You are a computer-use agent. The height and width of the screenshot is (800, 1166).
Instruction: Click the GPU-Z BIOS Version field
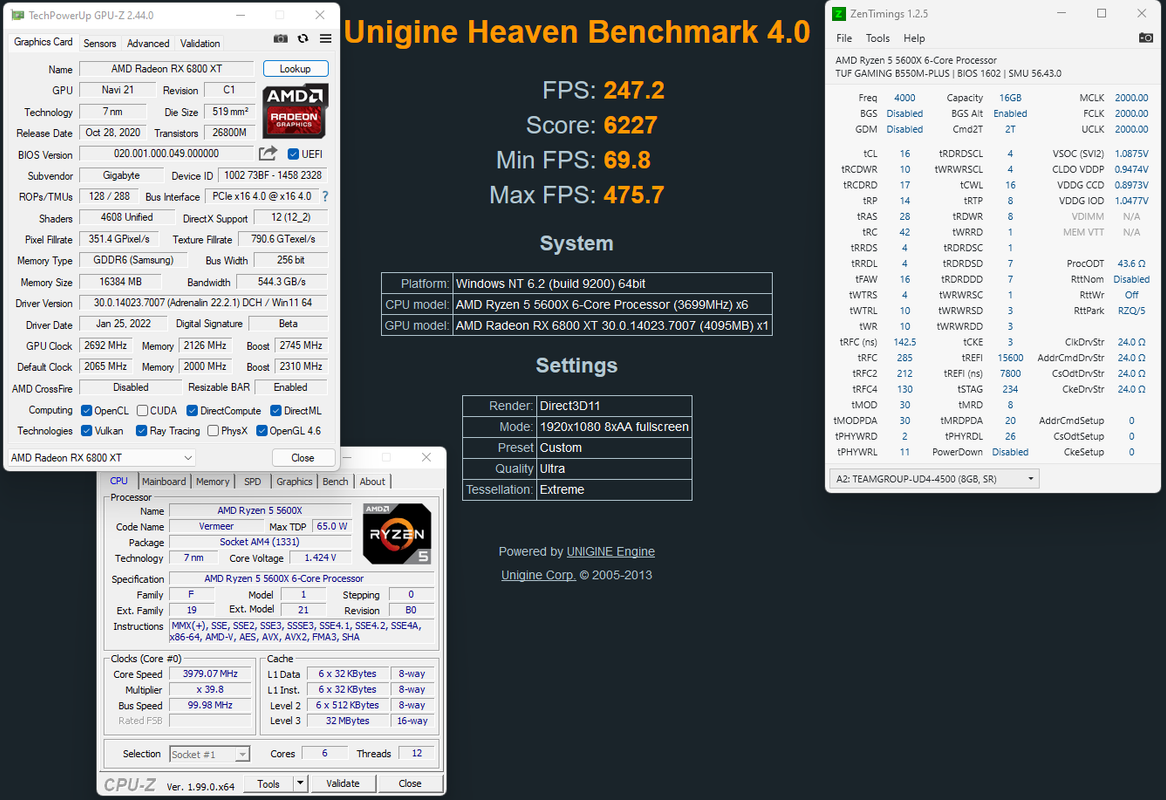(x=167, y=154)
